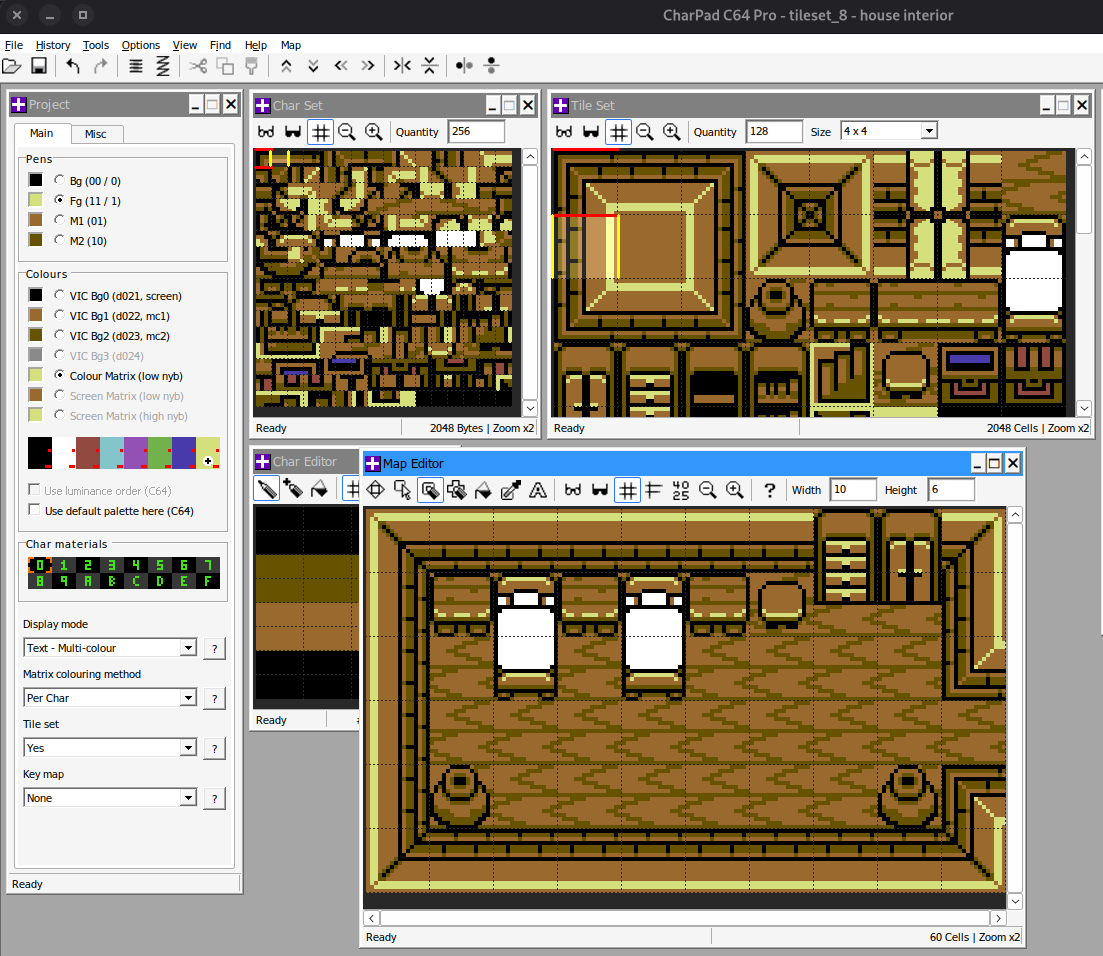Image resolution: width=1103 pixels, height=956 pixels.
Task: Click the undo arrow in main toolbar
Action: tap(73, 66)
